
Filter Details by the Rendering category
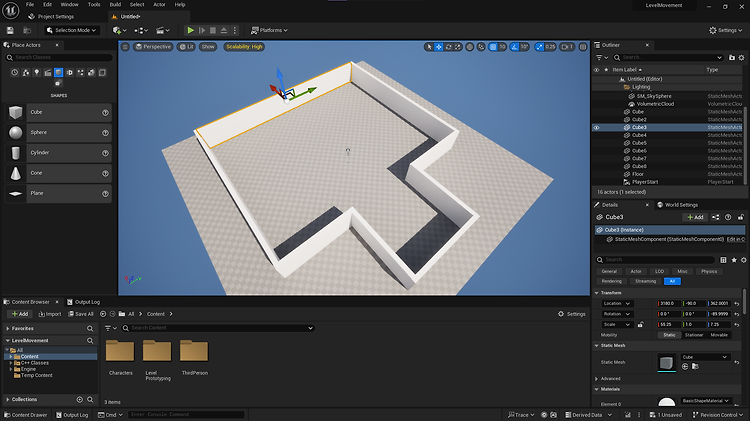tap(611, 281)
